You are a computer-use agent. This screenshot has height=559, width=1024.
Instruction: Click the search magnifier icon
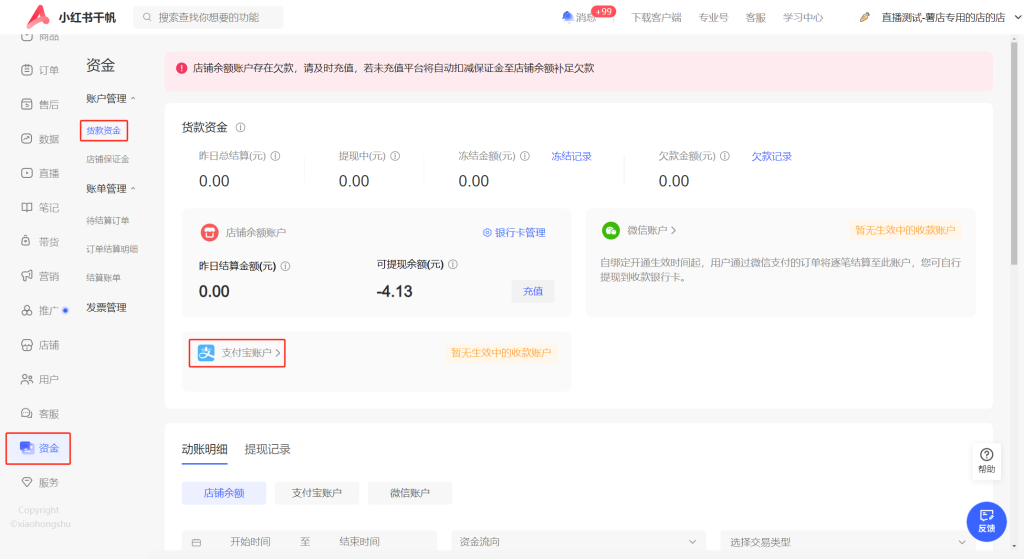pos(147,17)
